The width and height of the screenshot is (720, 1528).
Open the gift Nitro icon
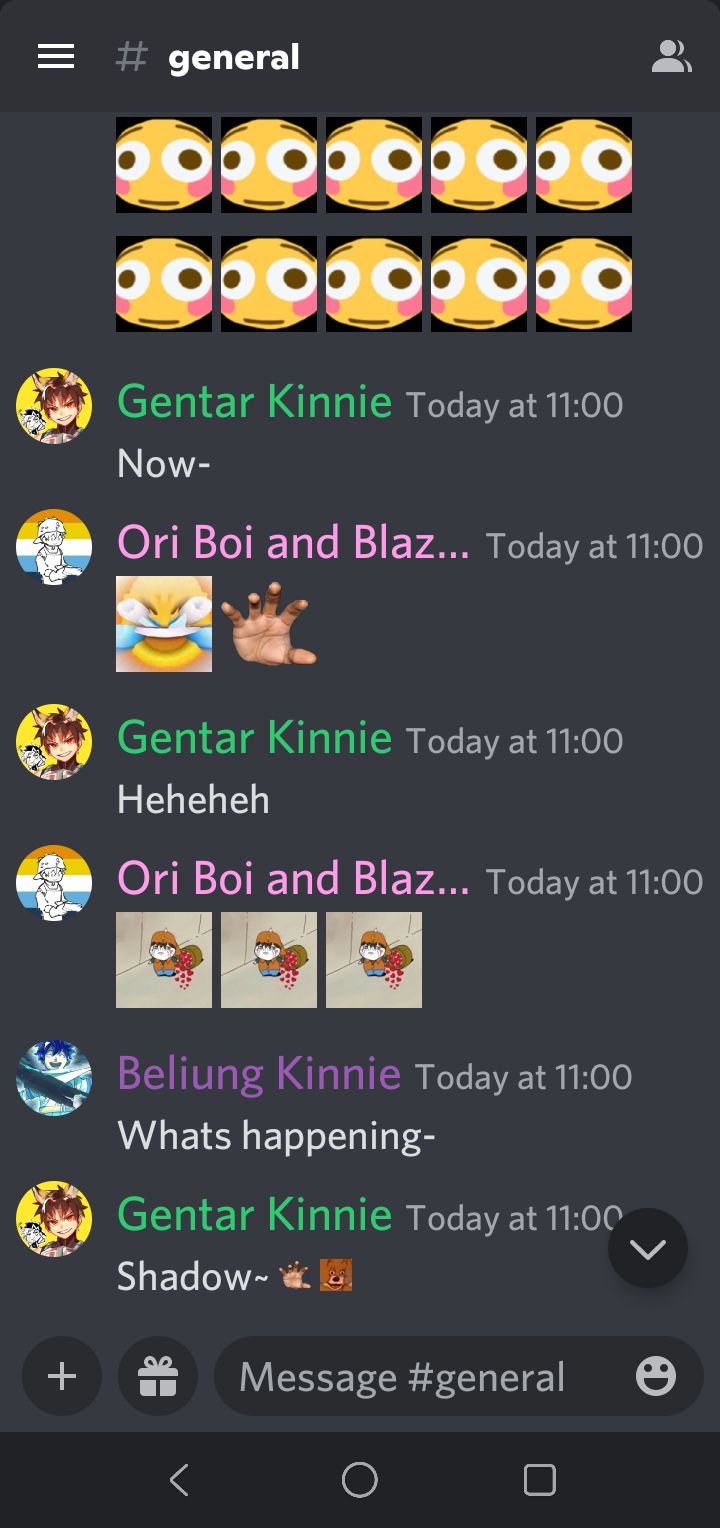[x=158, y=1376]
